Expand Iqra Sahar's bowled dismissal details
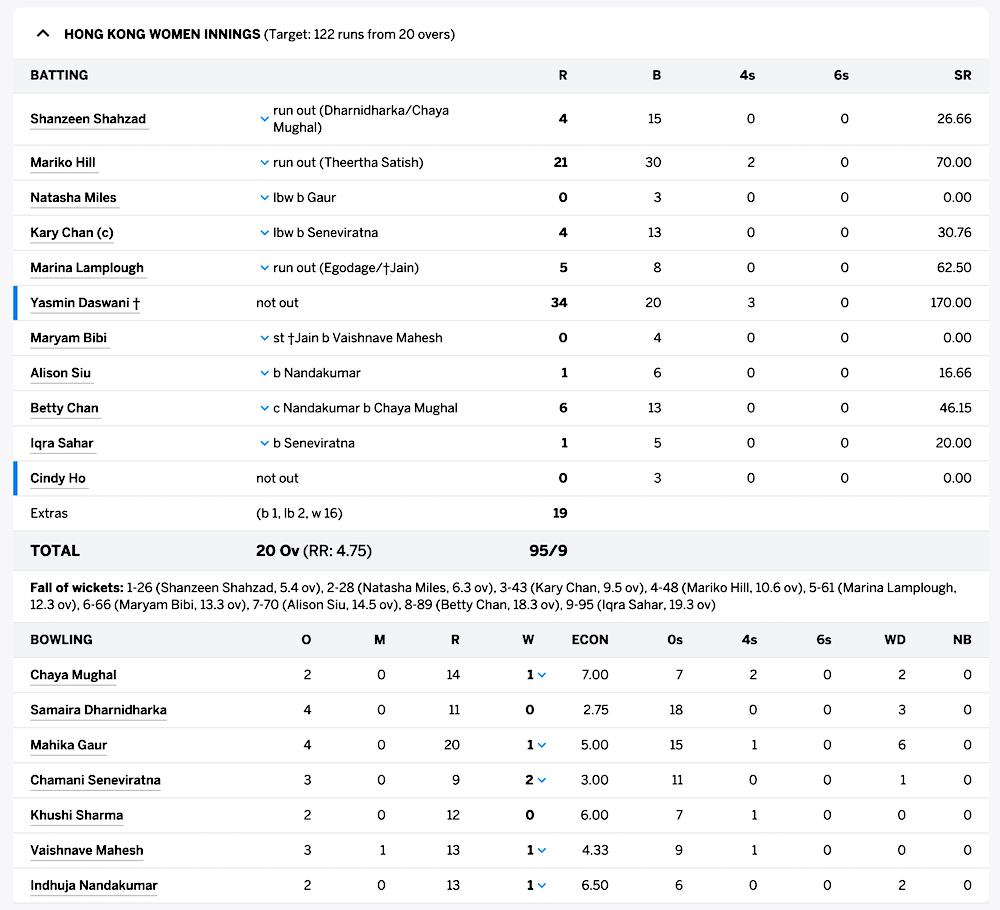1000x910 pixels. tap(263, 442)
